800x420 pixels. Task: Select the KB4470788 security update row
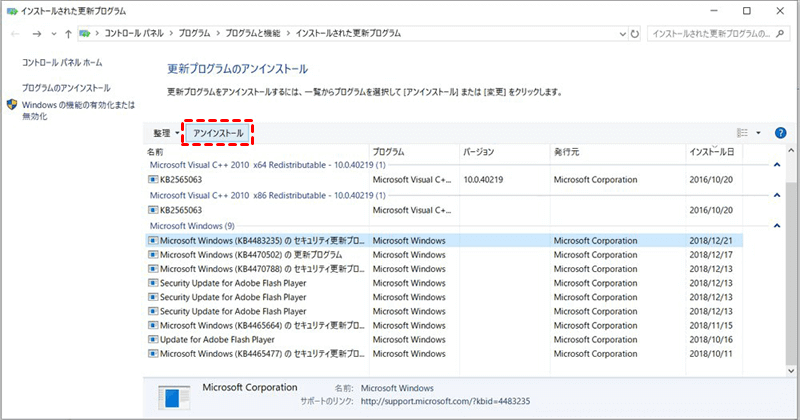pyautogui.click(x=444, y=269)
